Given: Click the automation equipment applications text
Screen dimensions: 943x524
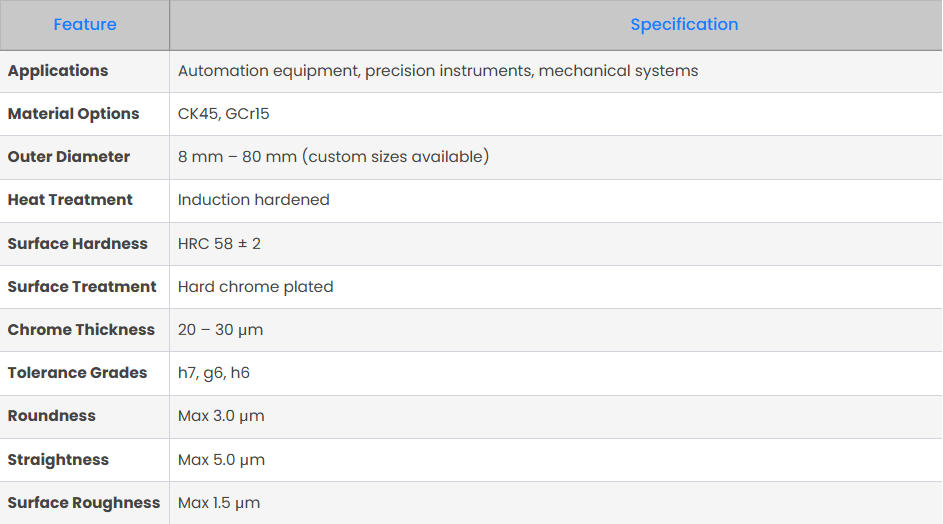Looking at the screenshot, I should pos(438,71).
